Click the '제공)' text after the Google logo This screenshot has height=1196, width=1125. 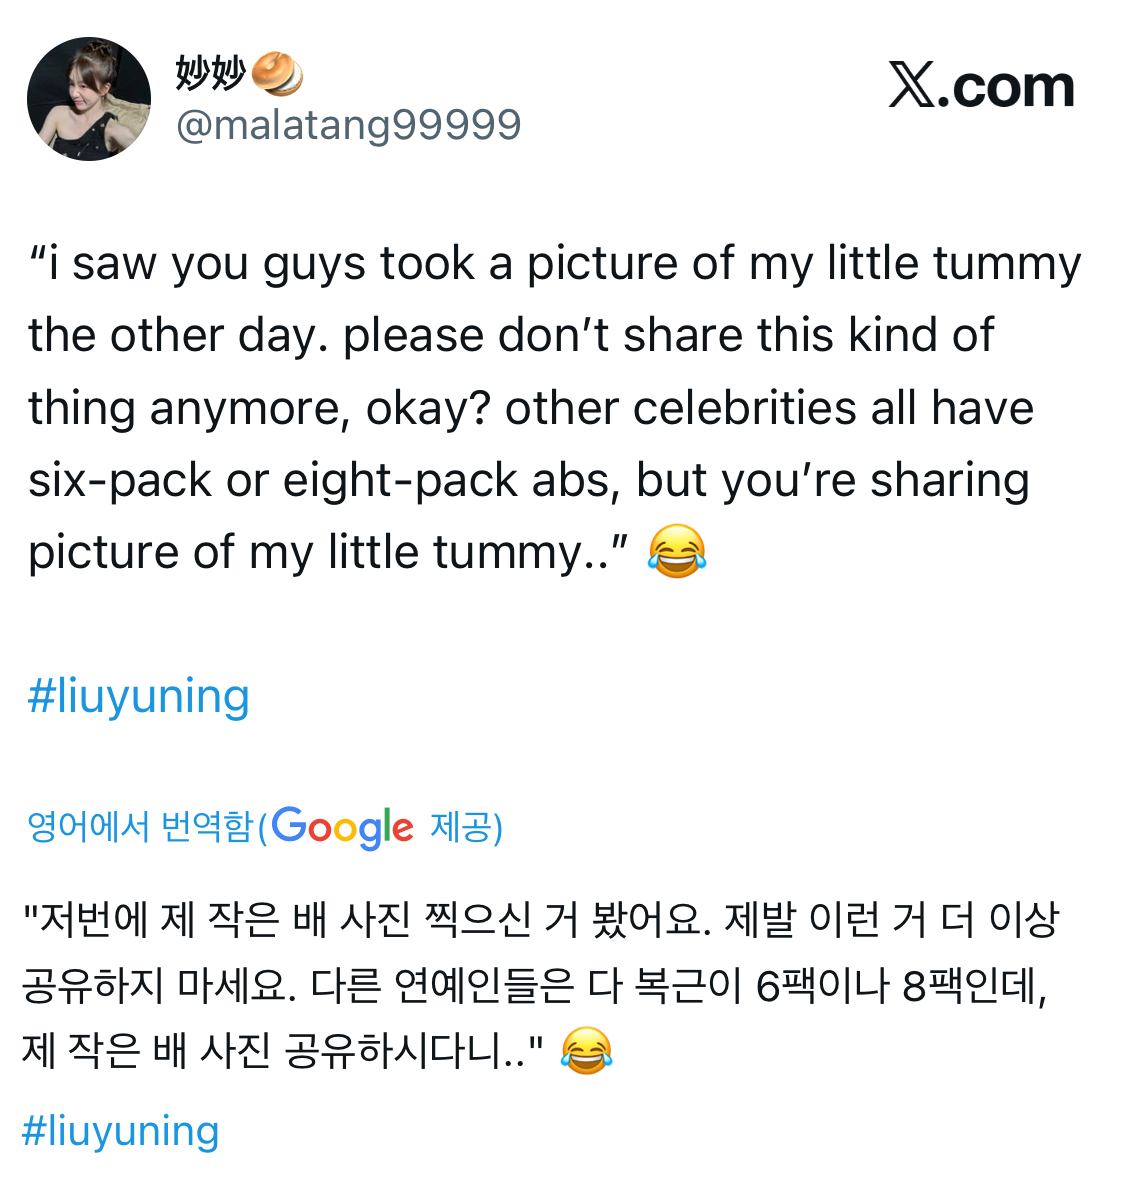(466, 827)
